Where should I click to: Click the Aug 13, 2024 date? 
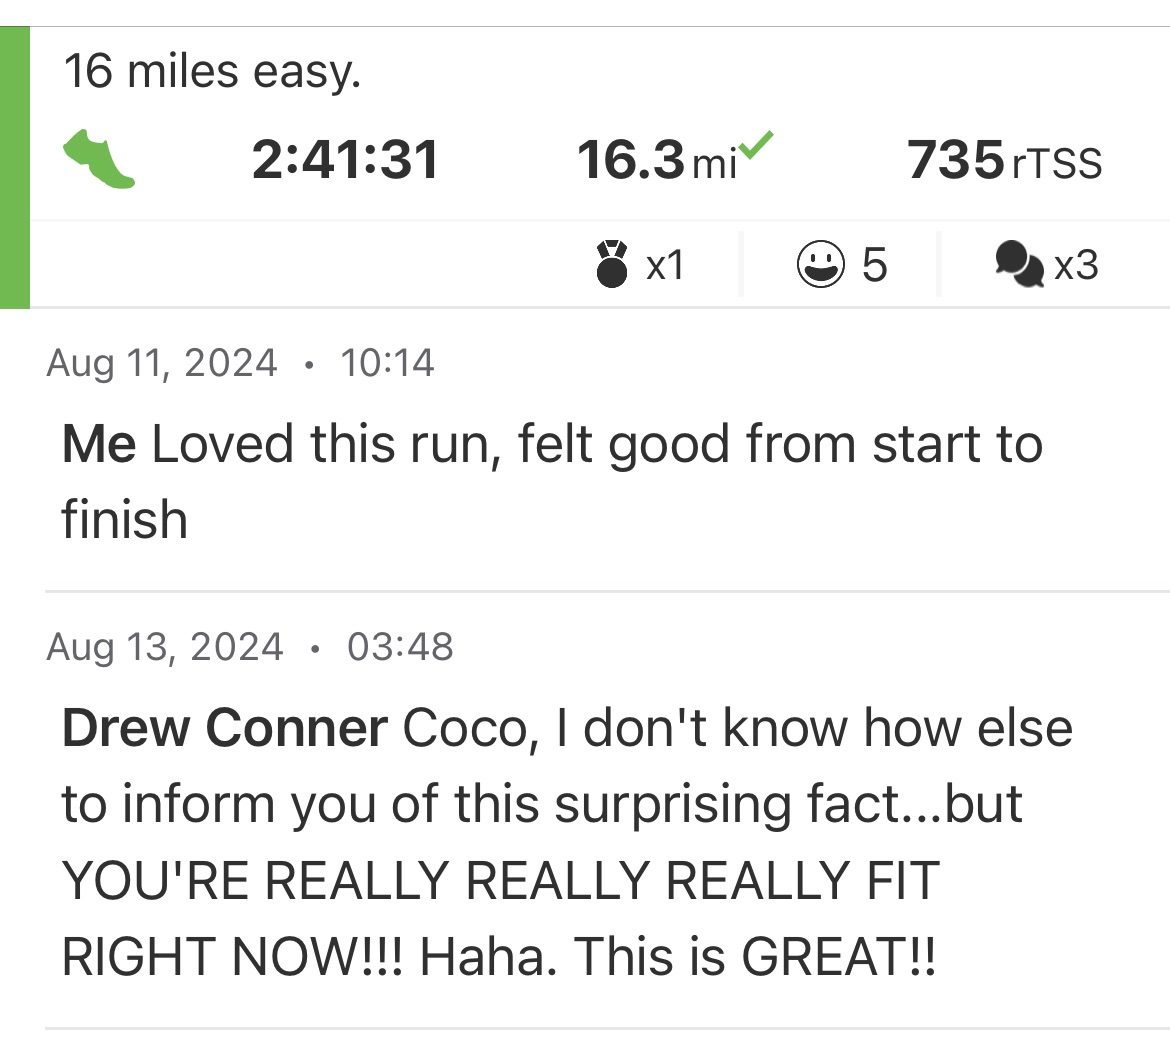pos(165,647)
